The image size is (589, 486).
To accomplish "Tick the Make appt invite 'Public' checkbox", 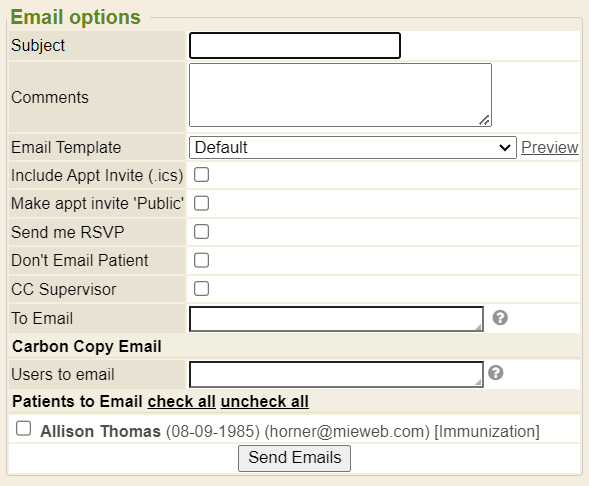I will (x=201, y=203).
